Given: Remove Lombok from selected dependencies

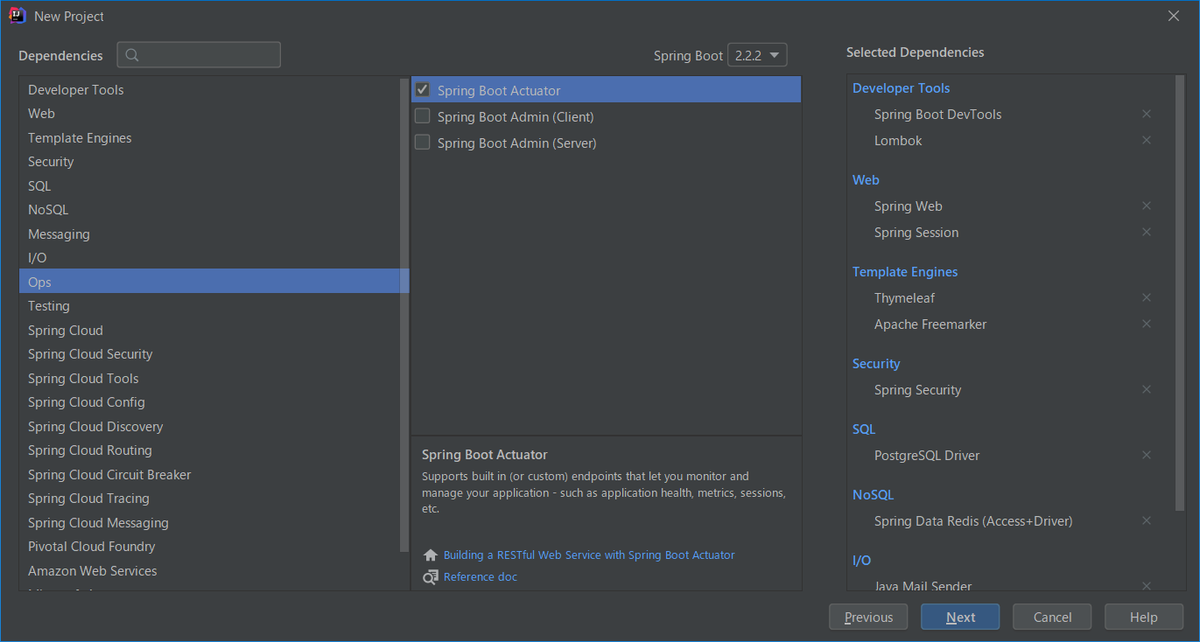Looking at the screenshot, I should 1146,140.
